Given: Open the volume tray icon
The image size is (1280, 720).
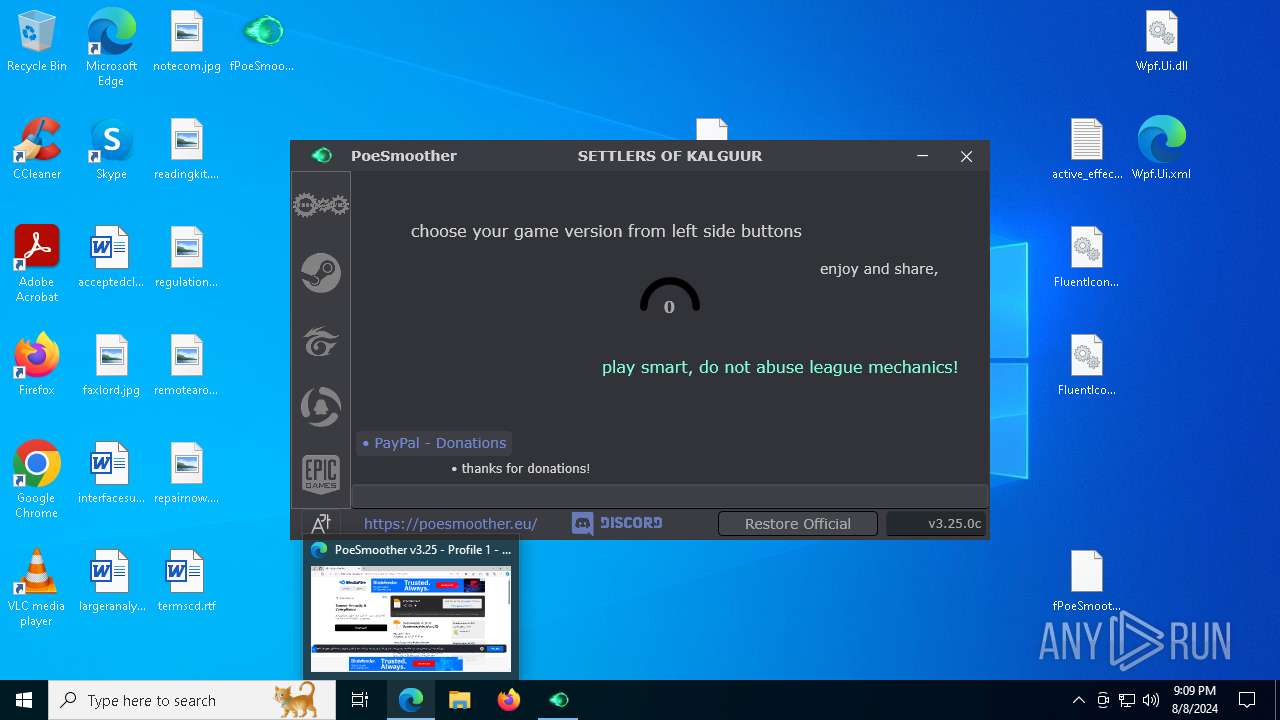Looking at the screenshot, I should pyautogui.click(x=1151, y=700).
